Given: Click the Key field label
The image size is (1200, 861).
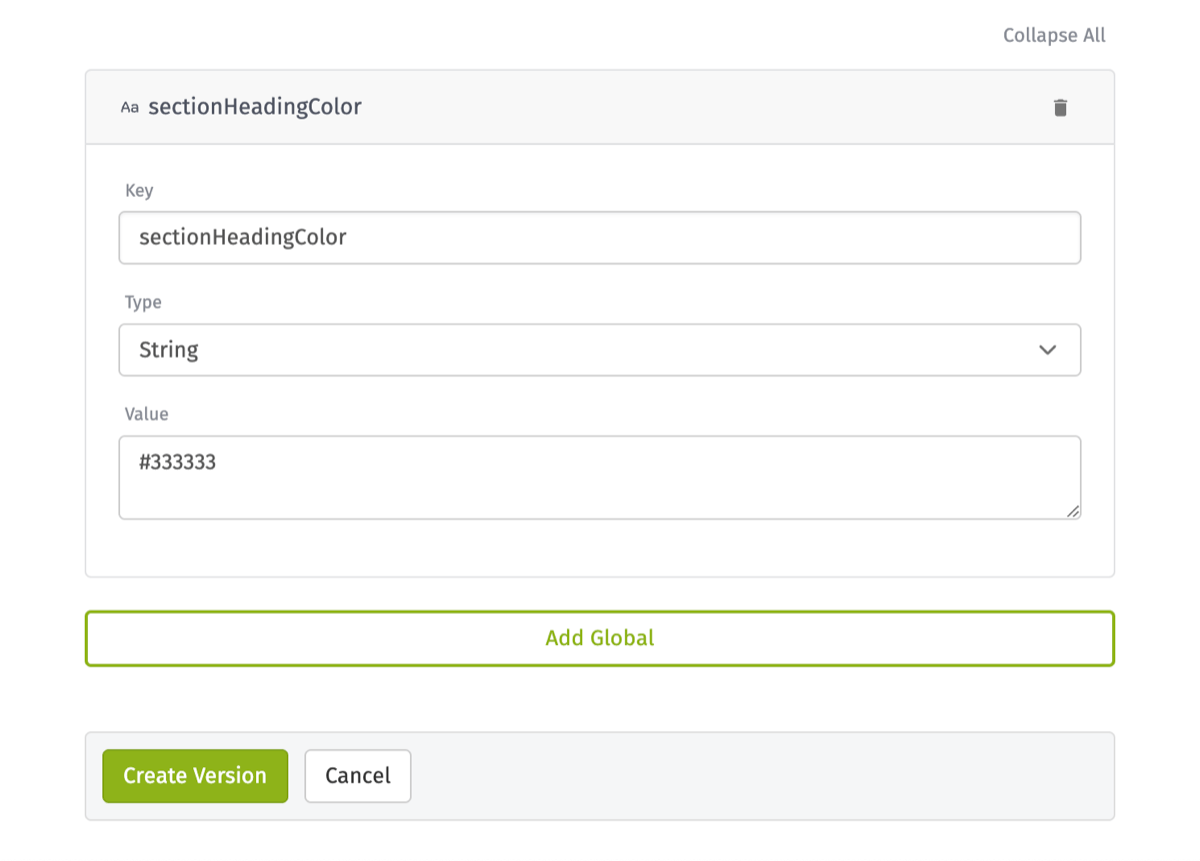Looking at the screenshot, I should [x=139, y=190].
